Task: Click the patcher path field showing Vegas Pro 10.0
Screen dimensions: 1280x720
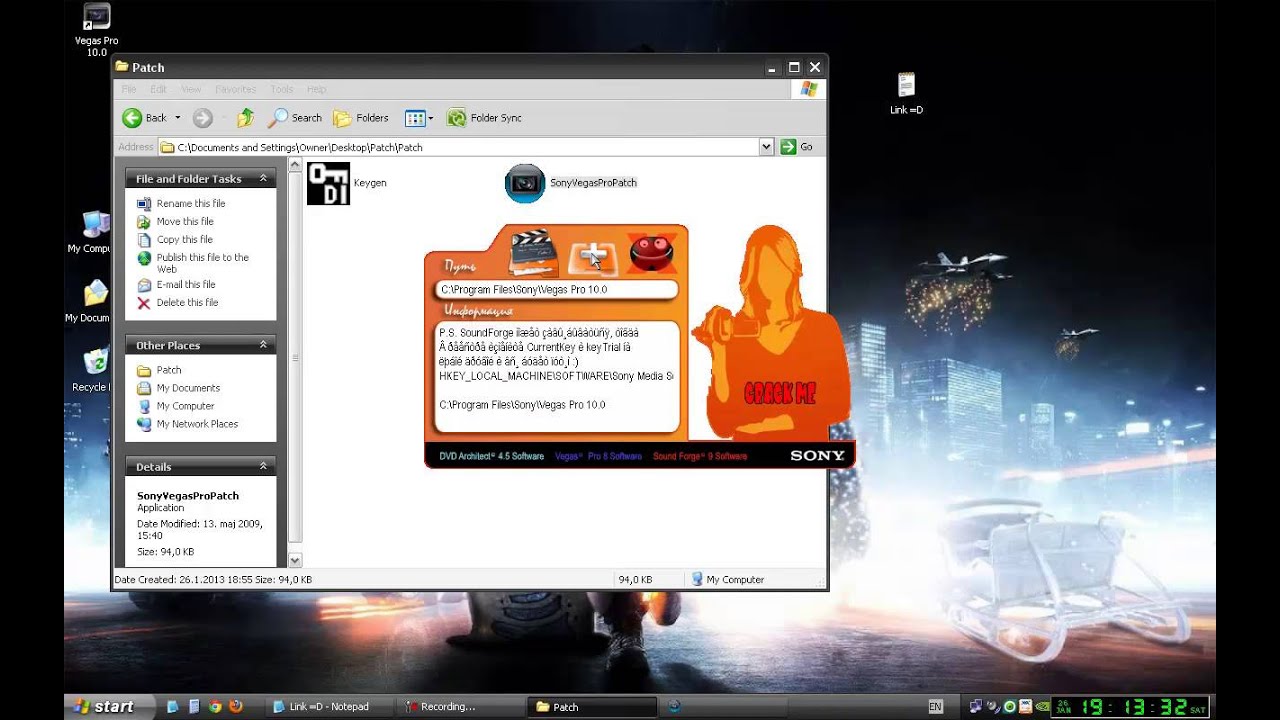Action: 559,290
